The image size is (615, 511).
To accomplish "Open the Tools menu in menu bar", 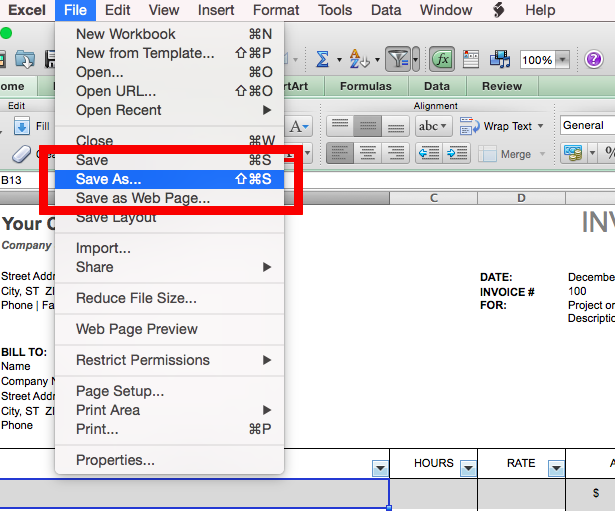I will (335, 10).
